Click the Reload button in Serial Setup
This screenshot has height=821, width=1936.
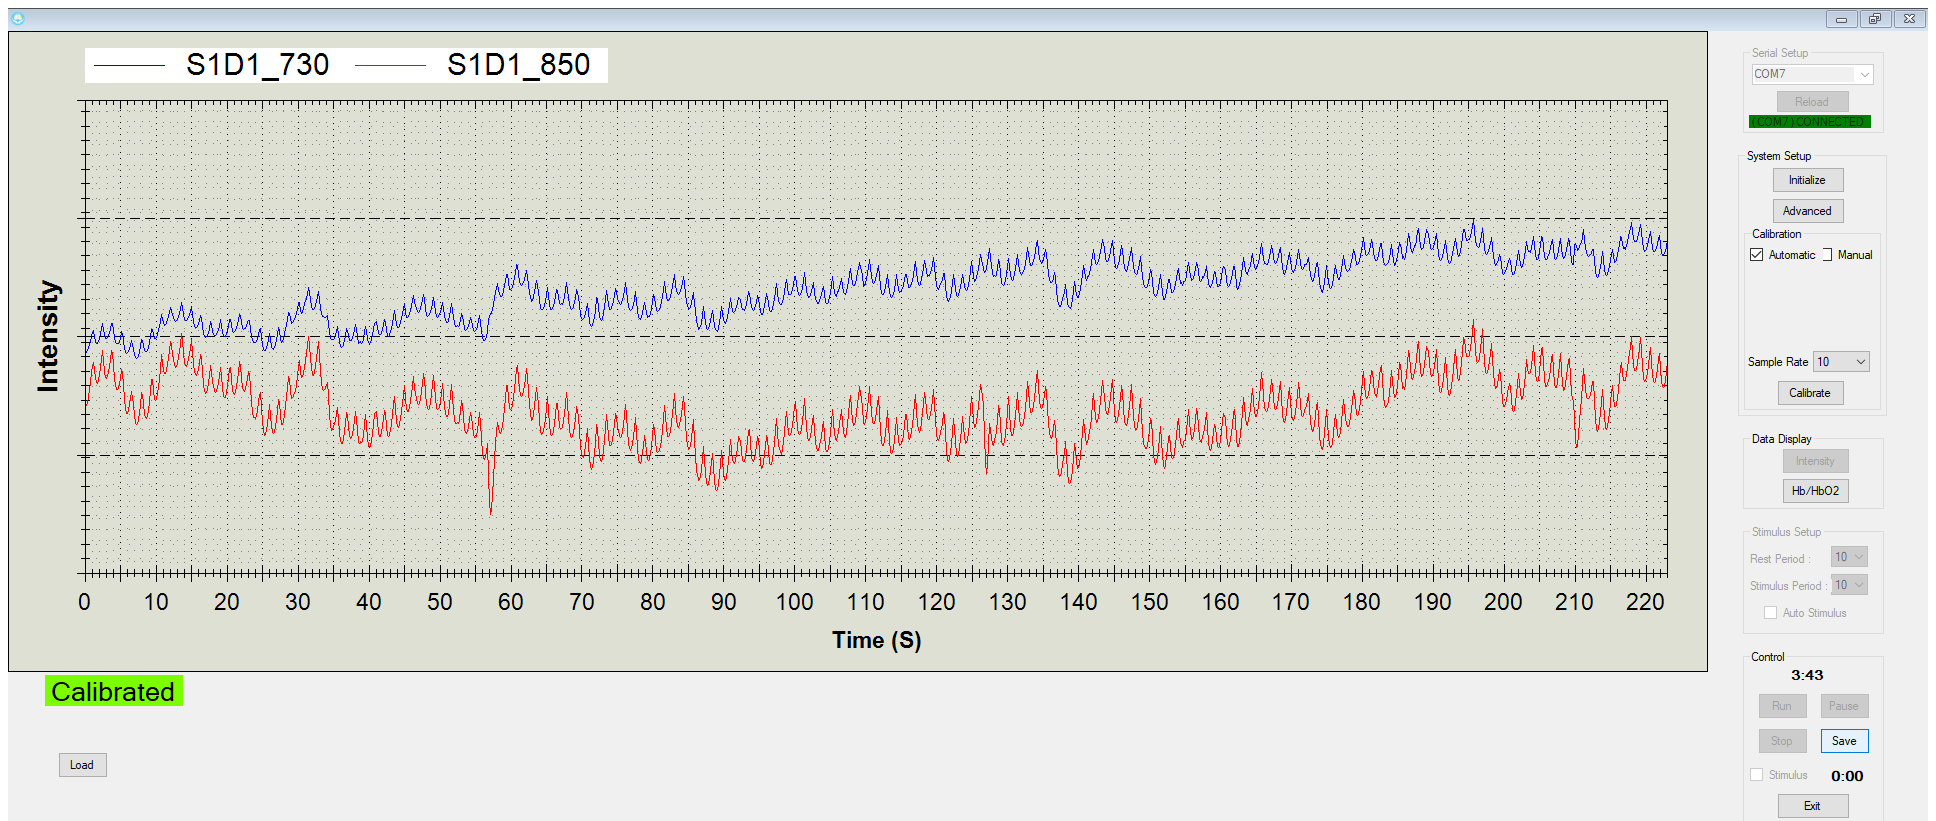coord(1812,102)
